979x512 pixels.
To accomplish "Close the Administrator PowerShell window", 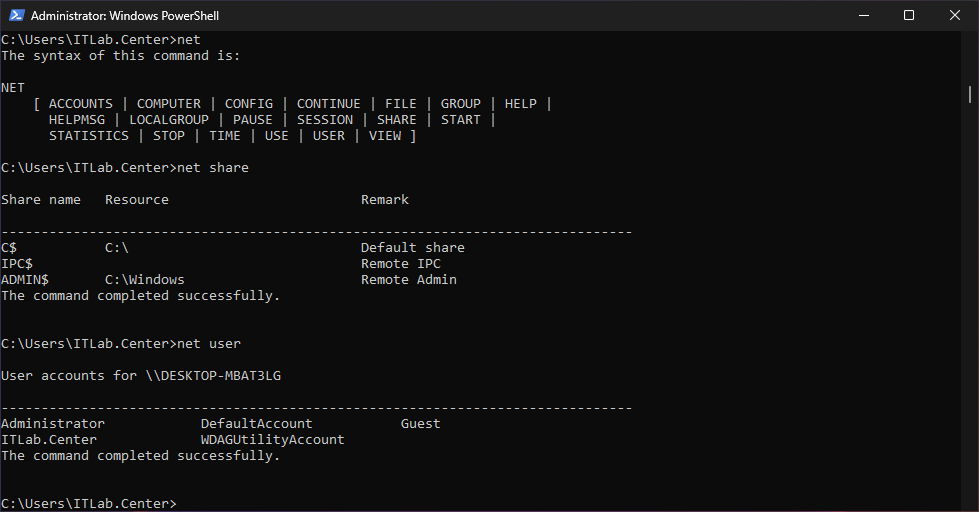I will coord(955,15).
